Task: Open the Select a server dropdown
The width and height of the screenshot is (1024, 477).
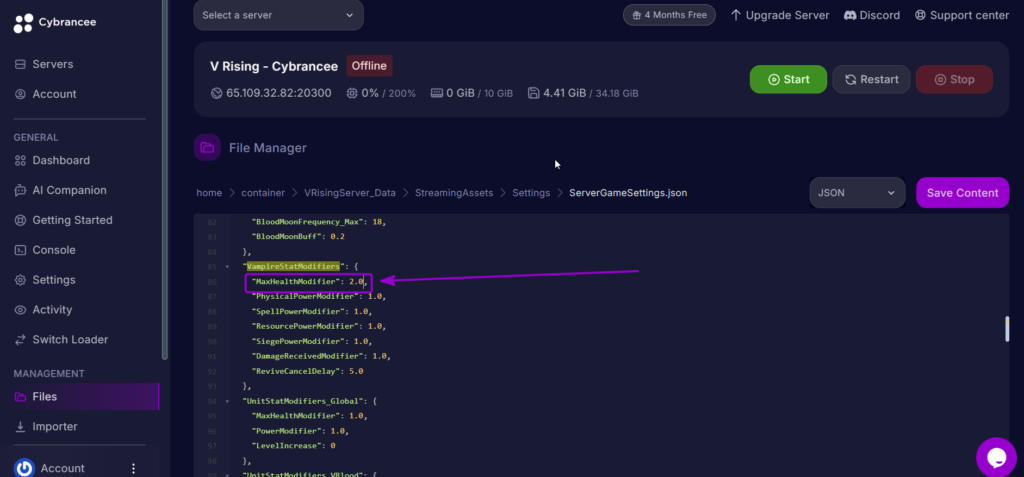Action: coord(279,15)
